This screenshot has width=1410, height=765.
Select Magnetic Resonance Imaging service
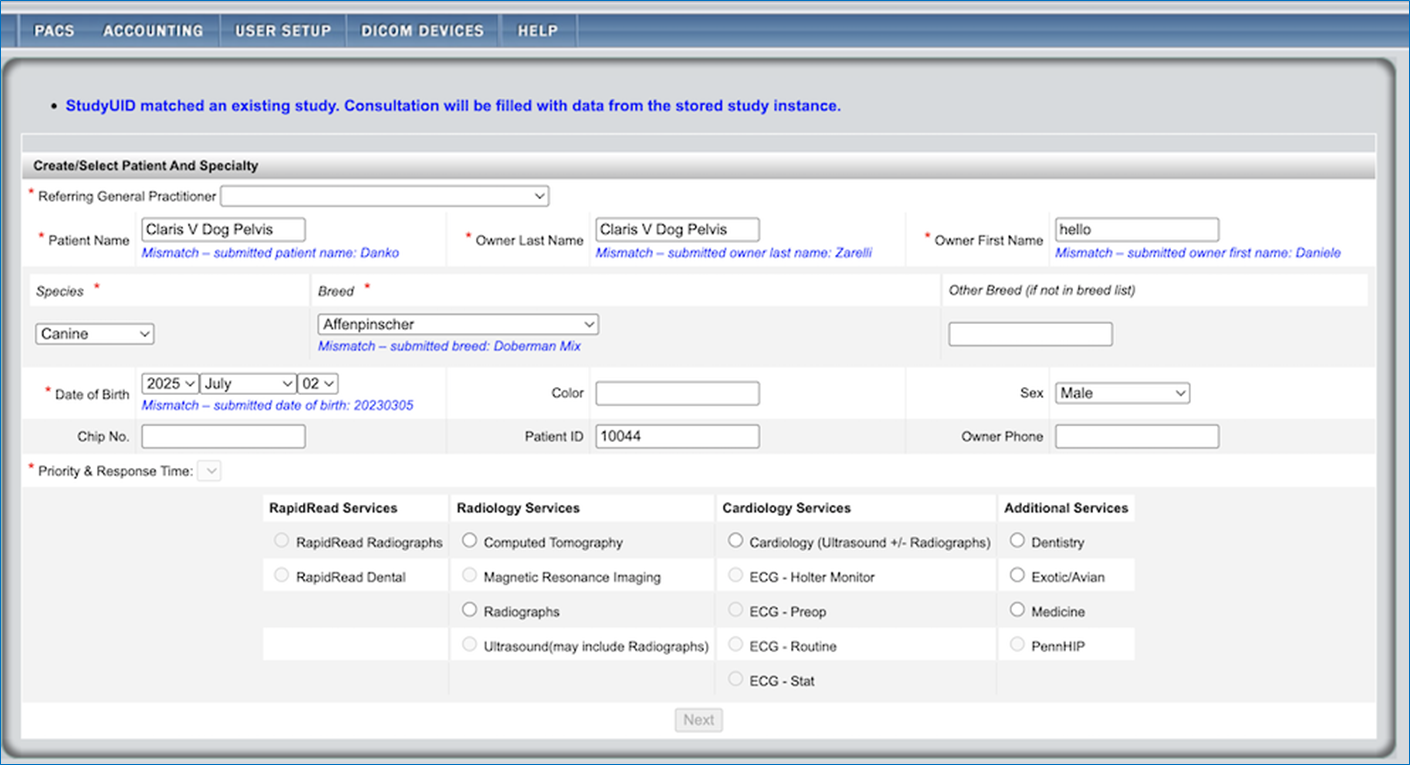[x=469, y=574]
